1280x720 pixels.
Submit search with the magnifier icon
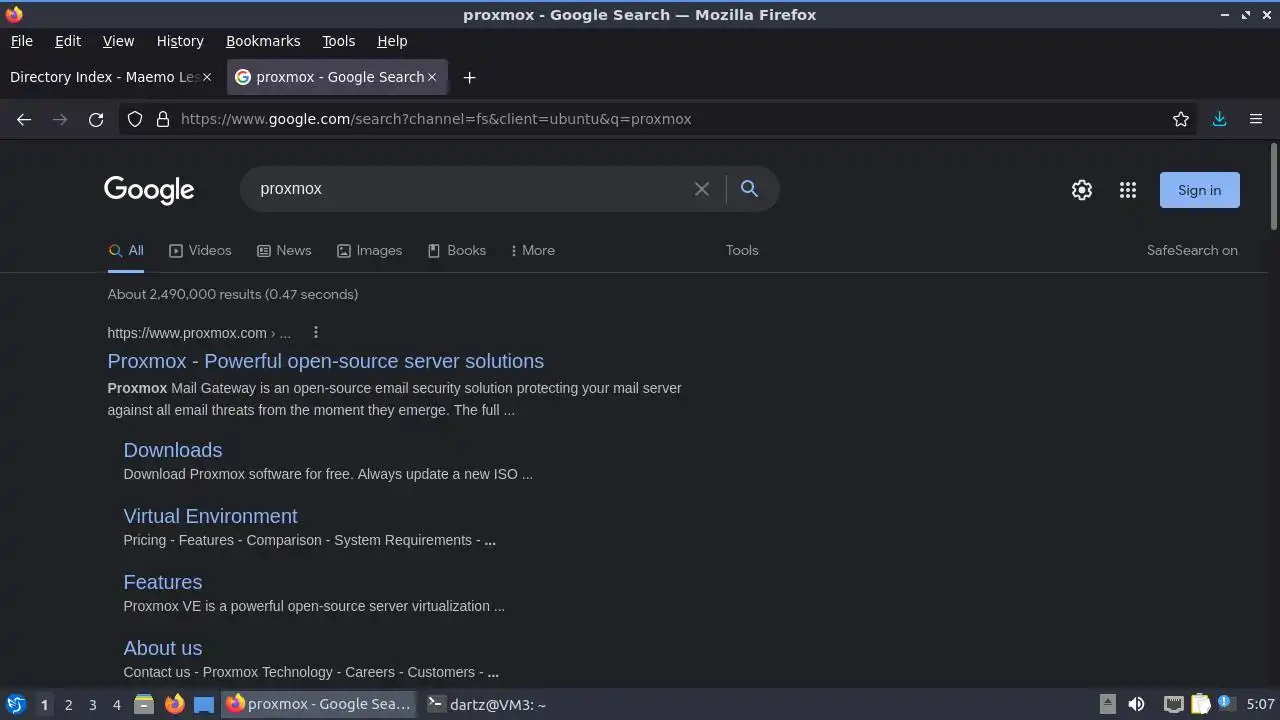pyautogui.click(x=749, y=188)
